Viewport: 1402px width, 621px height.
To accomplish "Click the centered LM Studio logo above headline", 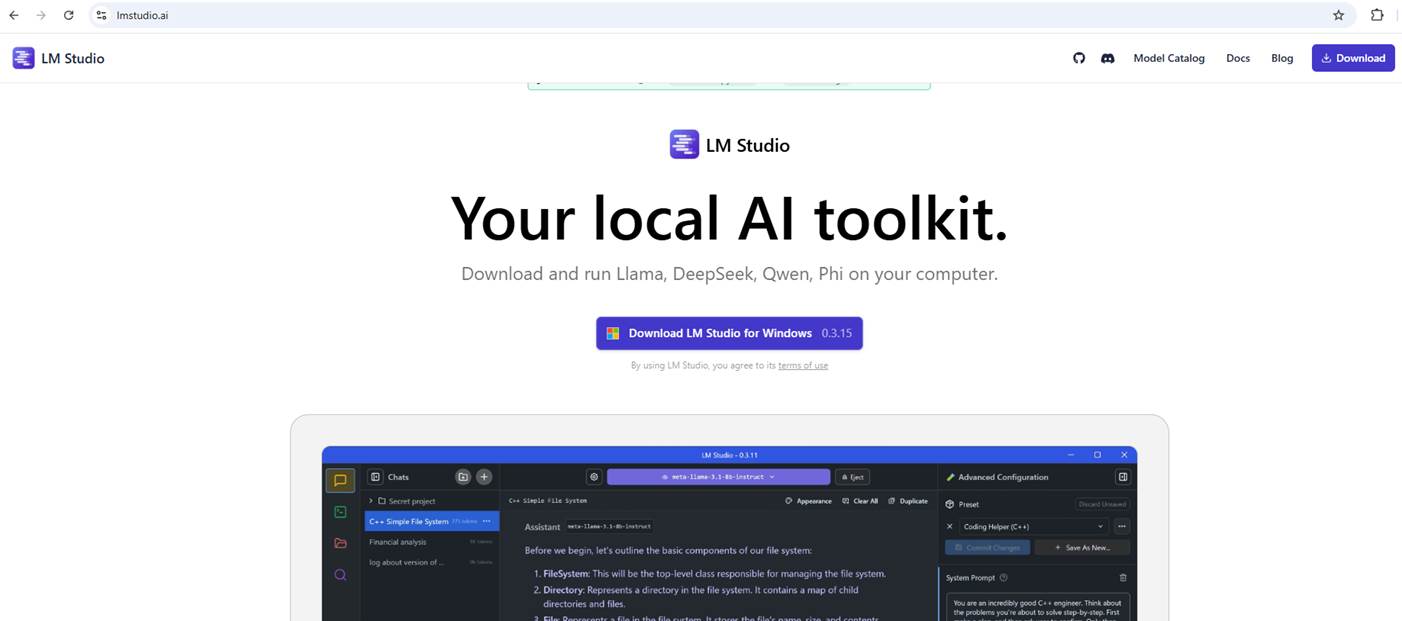I will pos(729,145).
